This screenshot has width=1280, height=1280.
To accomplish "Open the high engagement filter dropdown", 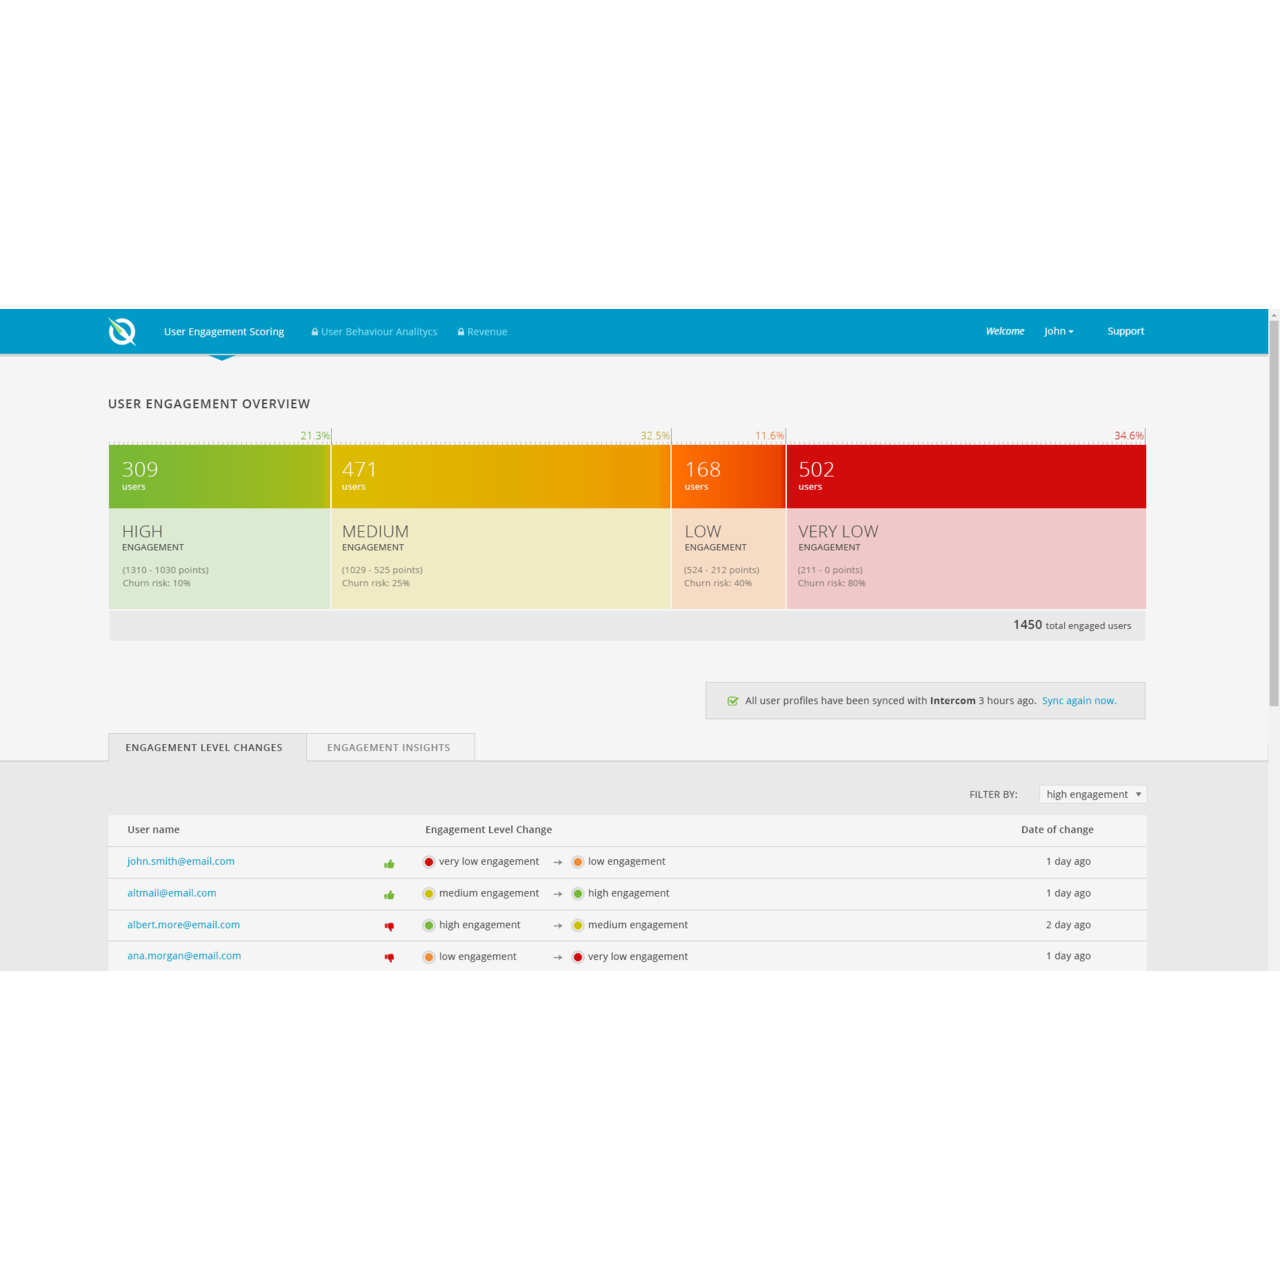I will coord(1092,794).
